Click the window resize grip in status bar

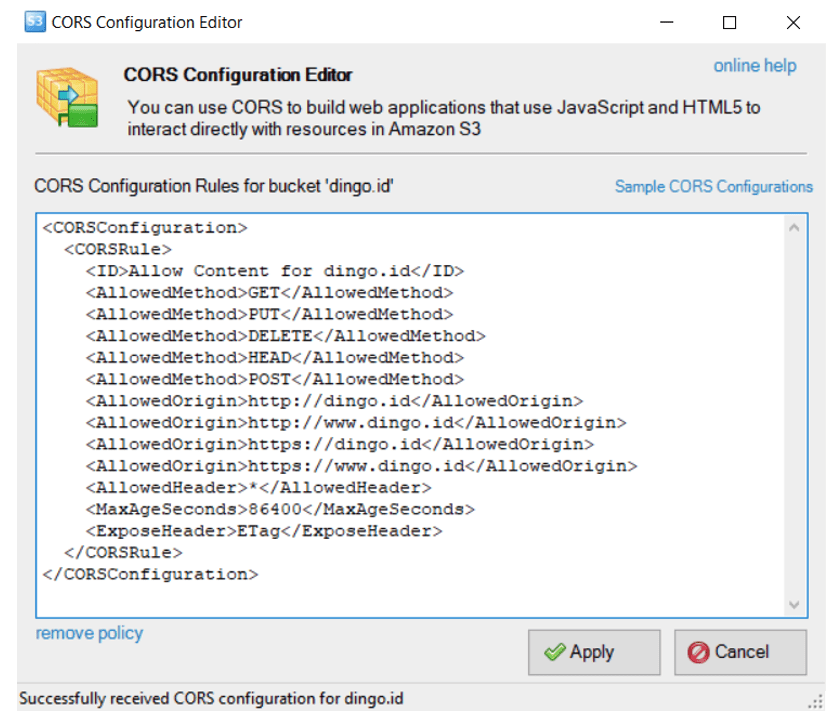tap(814, 702)
